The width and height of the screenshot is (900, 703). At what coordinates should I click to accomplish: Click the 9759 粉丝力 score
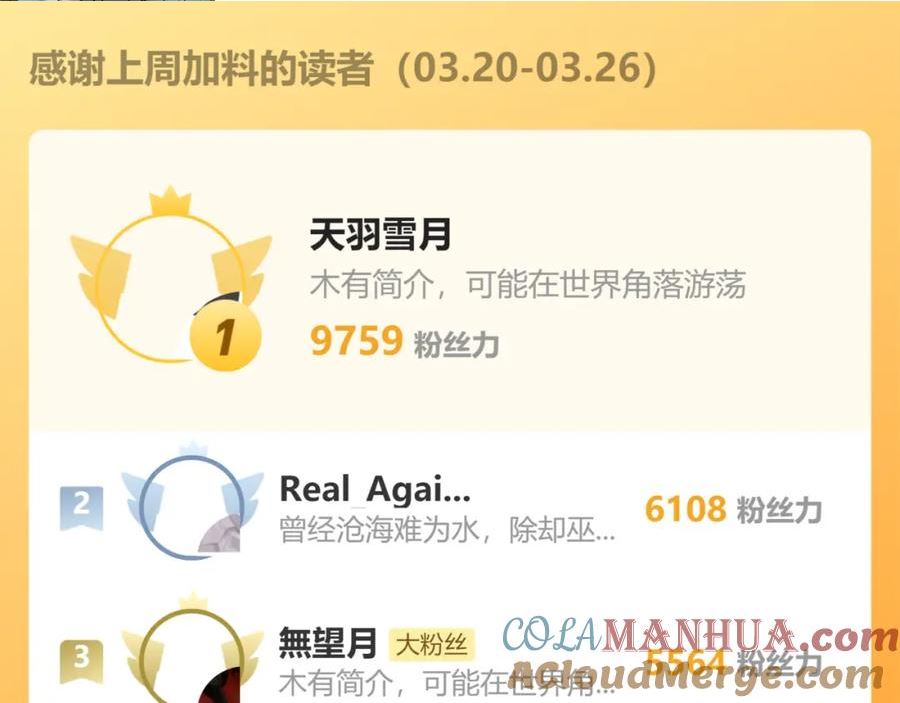pos(404,341)
